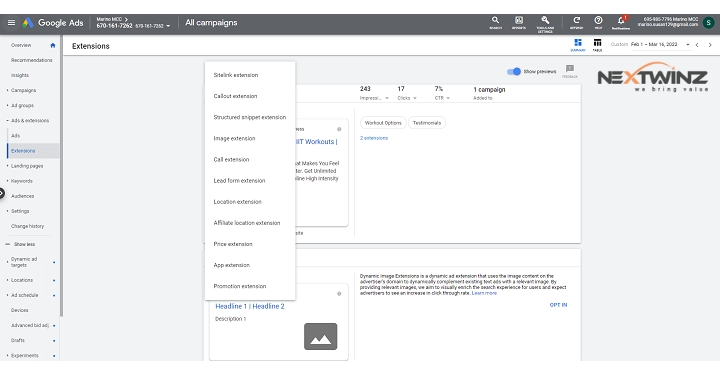Open Ads page in sidebar

pos(16,136)
